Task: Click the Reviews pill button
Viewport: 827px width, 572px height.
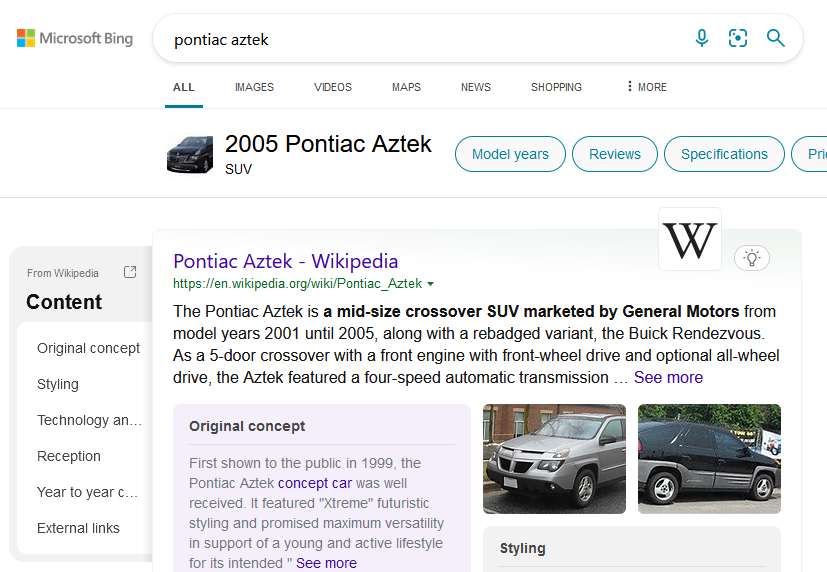Action: 614,154
